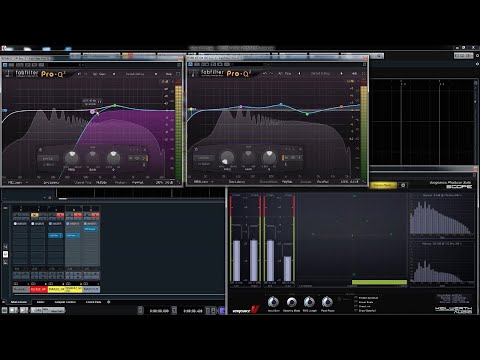Switch to the MixConsole tab
Screen dimensions: 480x360
[19, 302]
